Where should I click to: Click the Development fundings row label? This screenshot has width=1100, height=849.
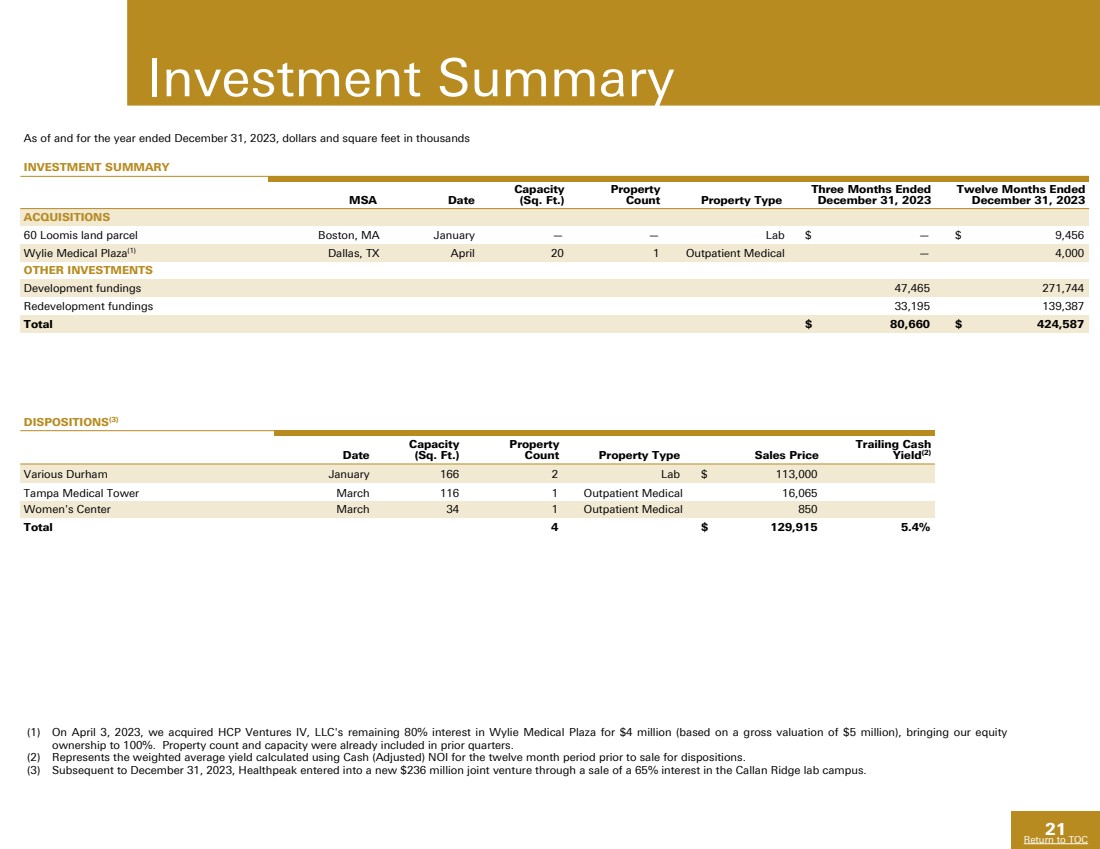[x=82, y=288]
